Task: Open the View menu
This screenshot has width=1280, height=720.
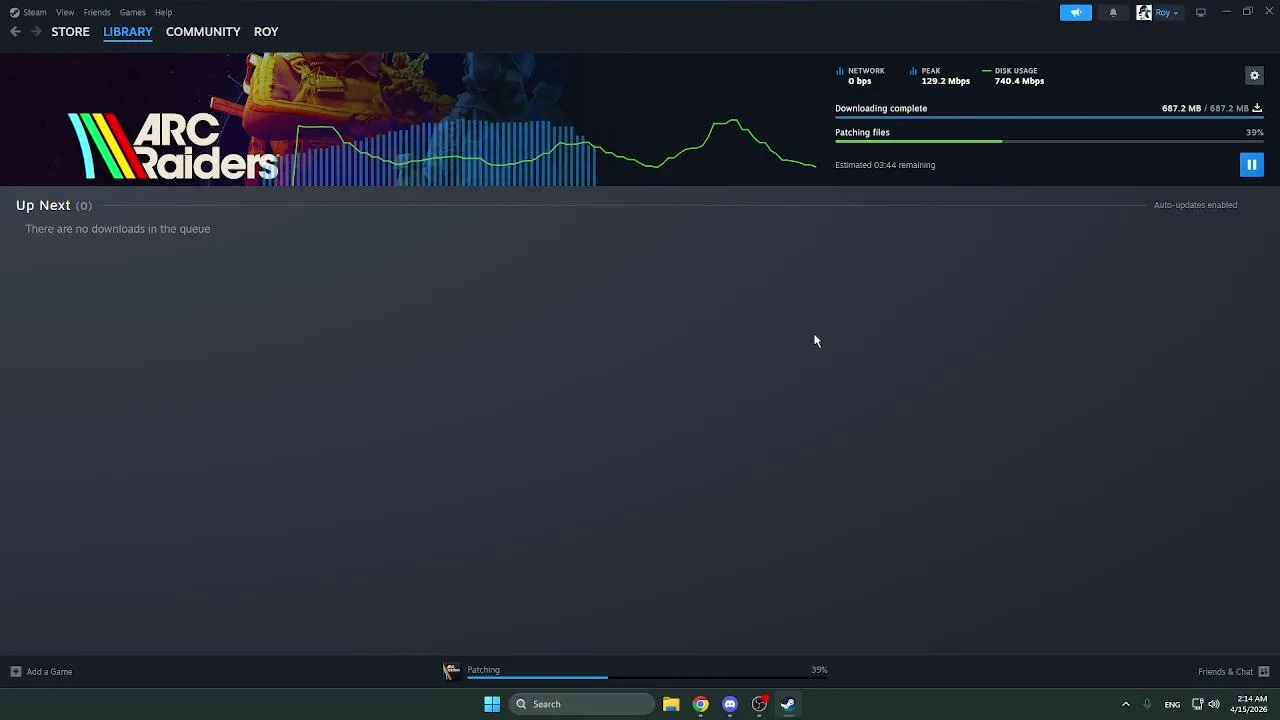Action: 65,12
